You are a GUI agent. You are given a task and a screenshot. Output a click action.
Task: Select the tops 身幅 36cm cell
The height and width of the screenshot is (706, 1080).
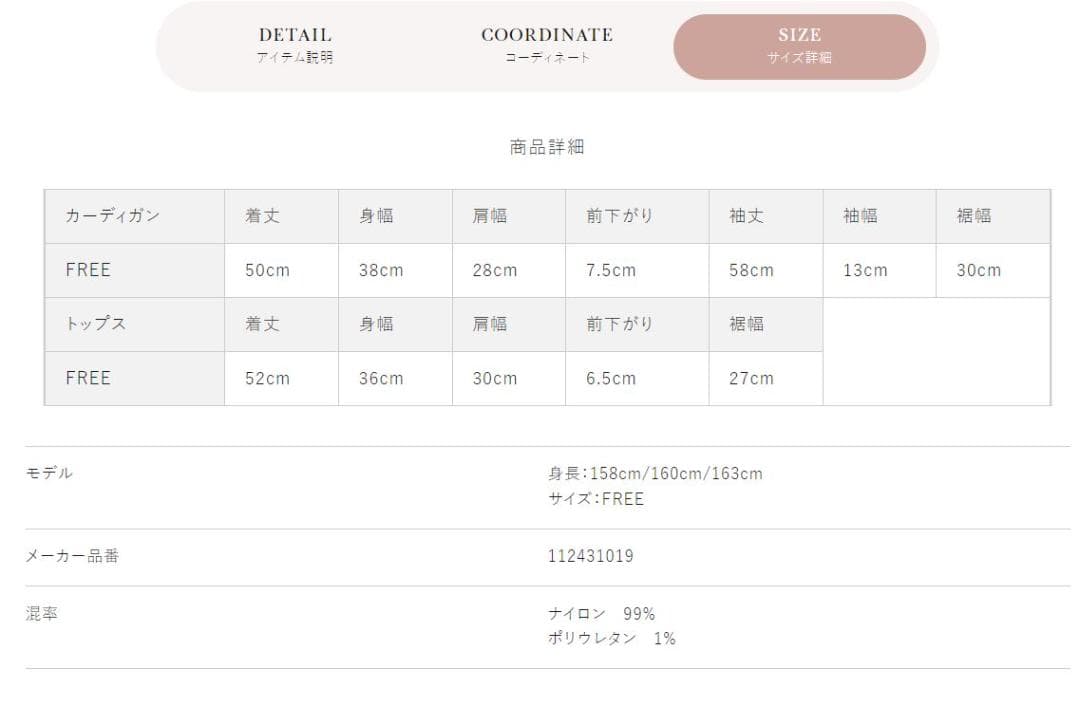[x=395, y=378]
